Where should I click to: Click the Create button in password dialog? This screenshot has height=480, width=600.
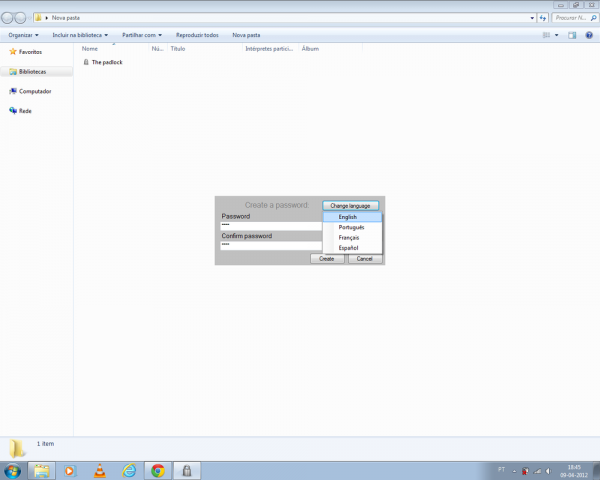point(327,259)
